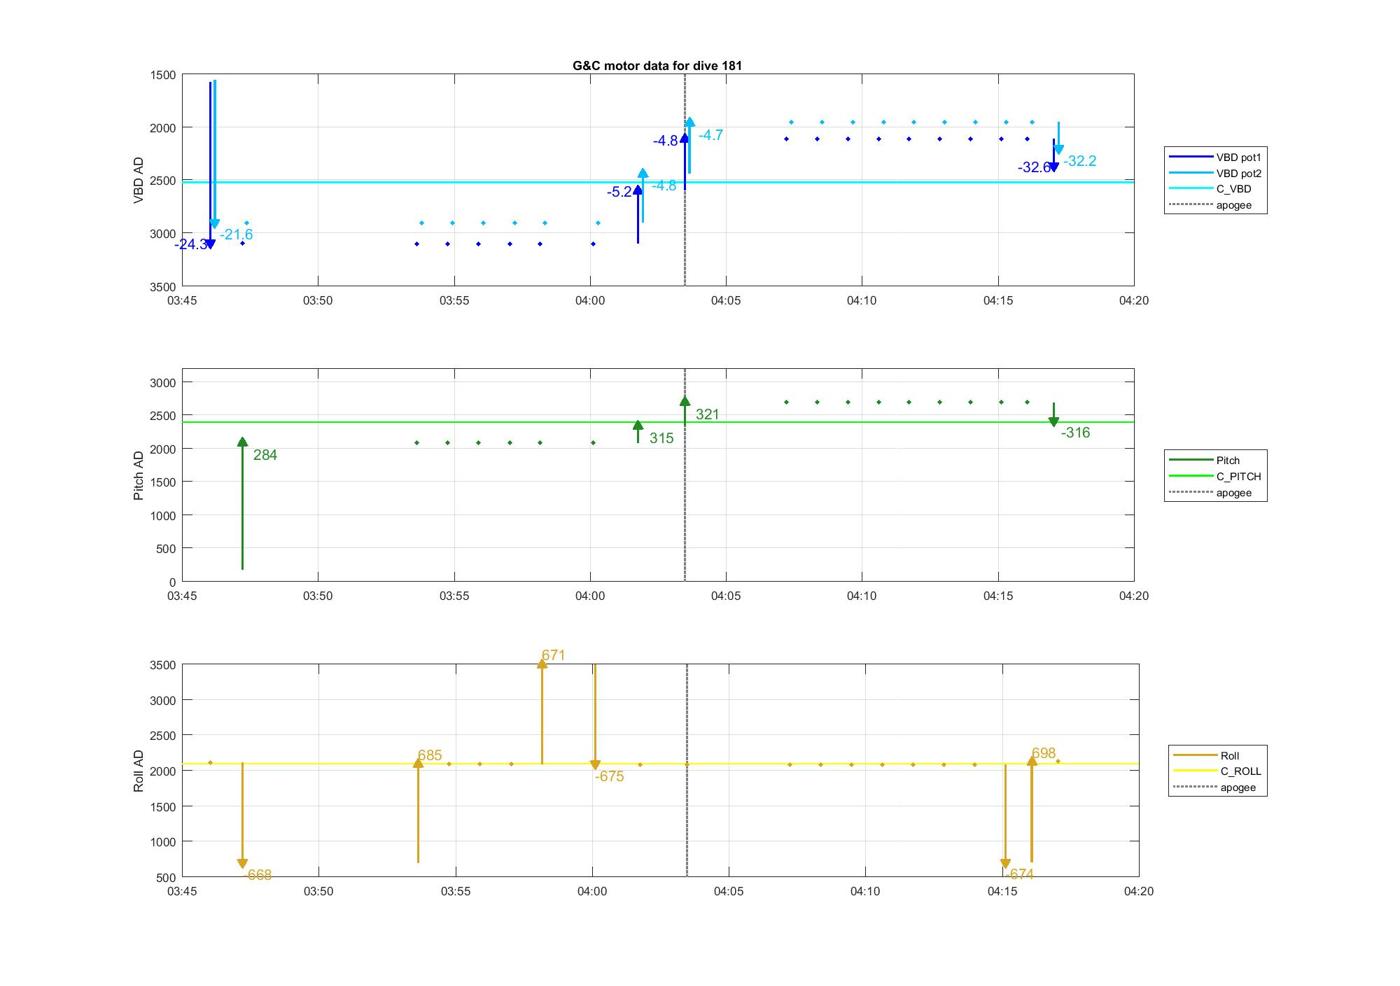Select the Roll legend entry

(1207, 756)
